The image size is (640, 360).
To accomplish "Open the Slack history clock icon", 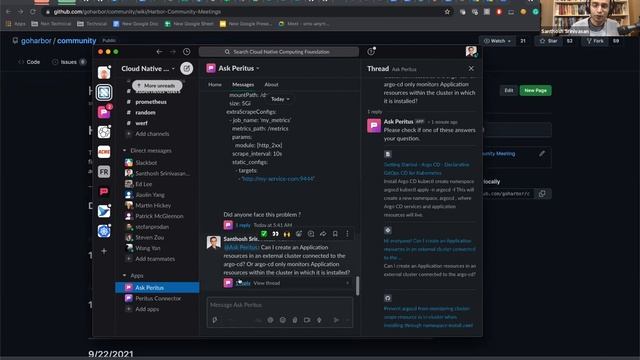I will click(187, 52).
